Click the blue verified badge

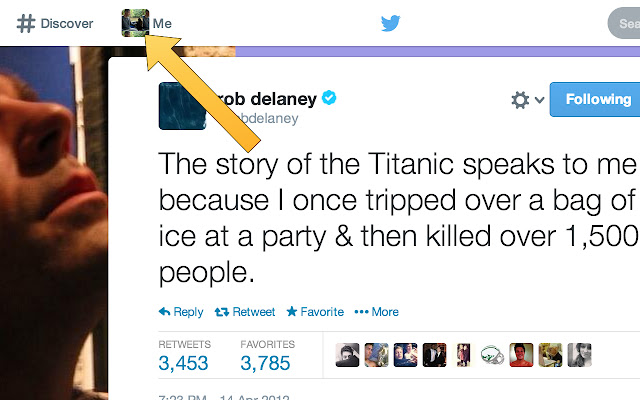point(329,98)
